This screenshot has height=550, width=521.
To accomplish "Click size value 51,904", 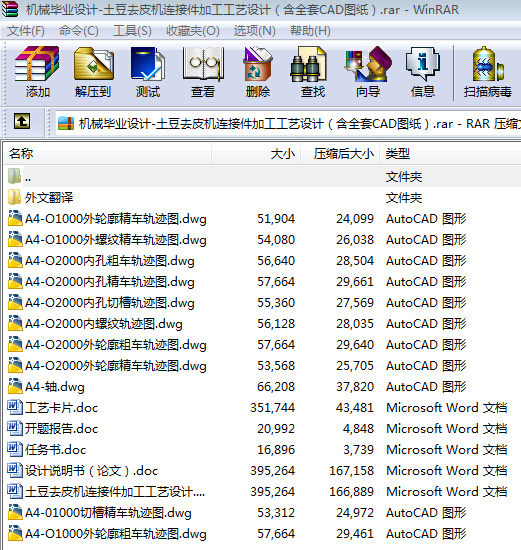I will (276, 219).
